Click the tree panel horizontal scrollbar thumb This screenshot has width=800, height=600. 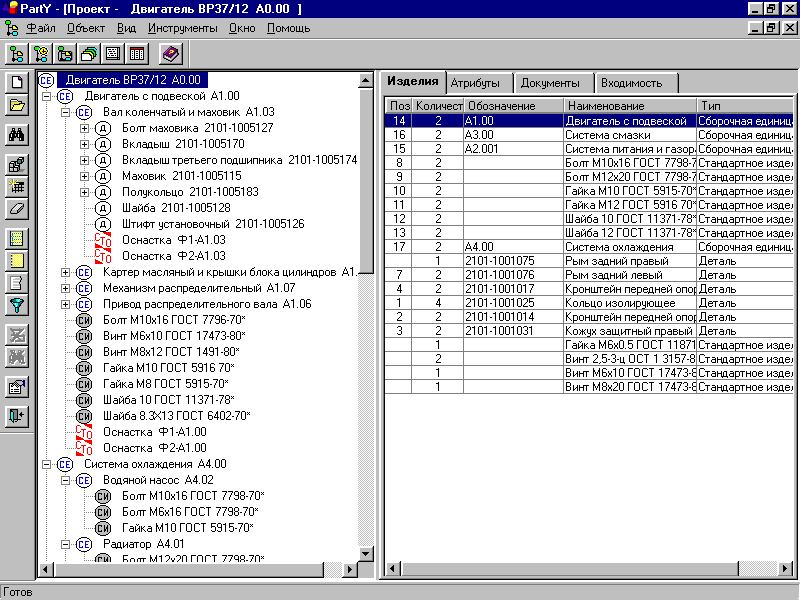188,569
